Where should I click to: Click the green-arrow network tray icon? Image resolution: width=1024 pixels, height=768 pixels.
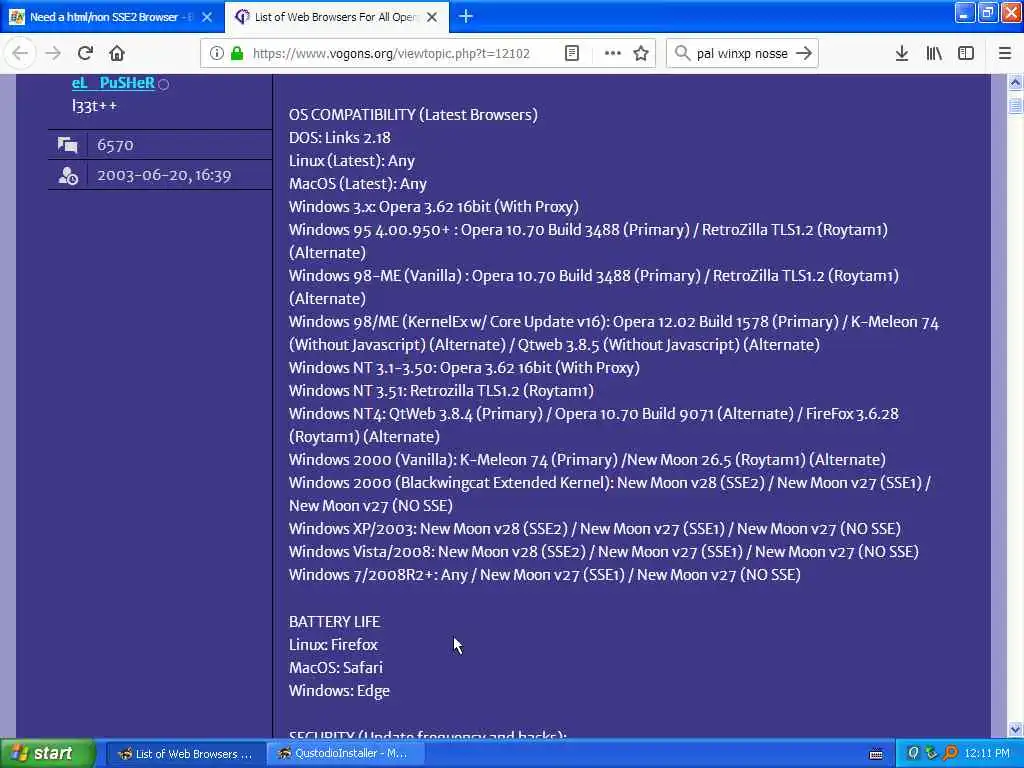(x=931, y=753)
